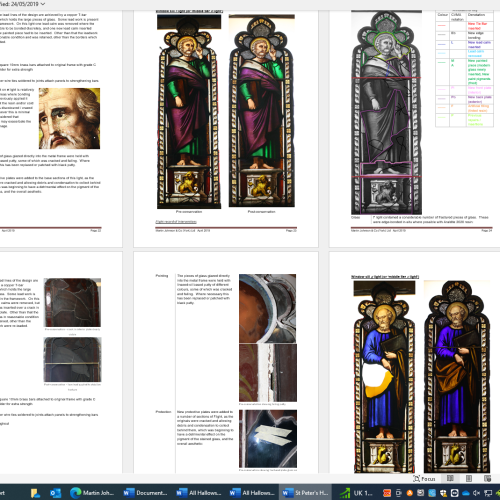Open the Focus mode button in status bar
The image size is (500, 500).
(424, 479)
